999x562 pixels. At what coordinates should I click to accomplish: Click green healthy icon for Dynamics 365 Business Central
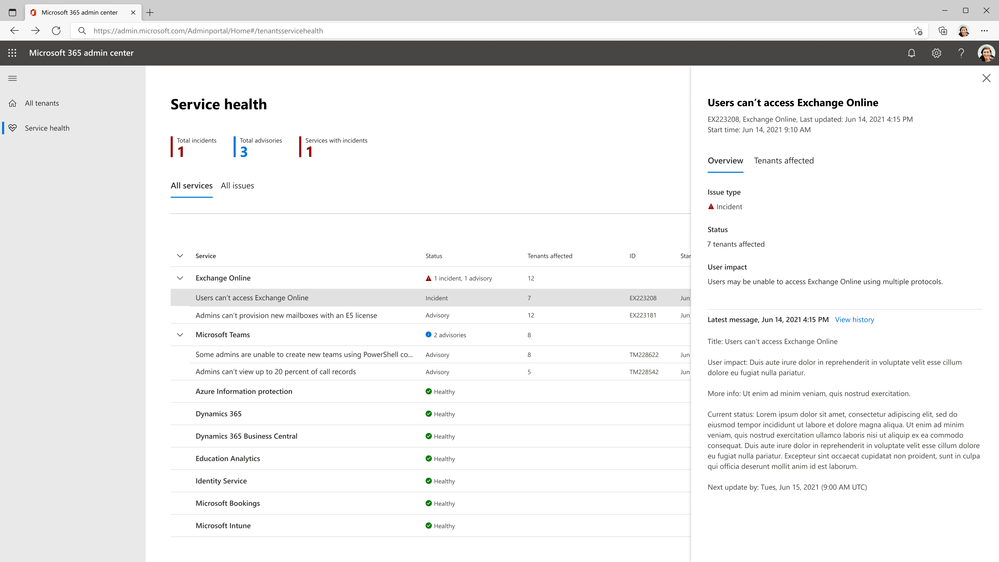[x=428, y=436]
